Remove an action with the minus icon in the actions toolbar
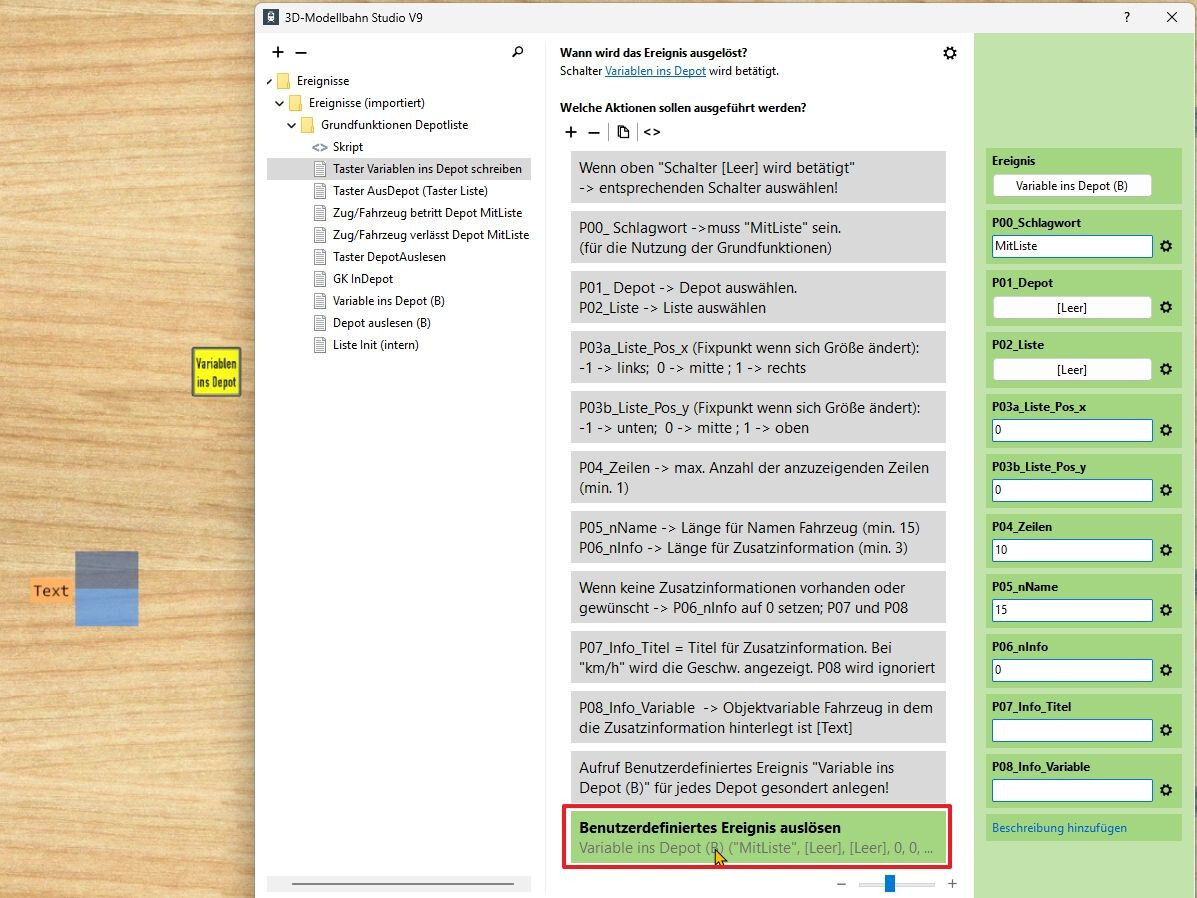Screen dimensions: 1197x898 [594, 132]
